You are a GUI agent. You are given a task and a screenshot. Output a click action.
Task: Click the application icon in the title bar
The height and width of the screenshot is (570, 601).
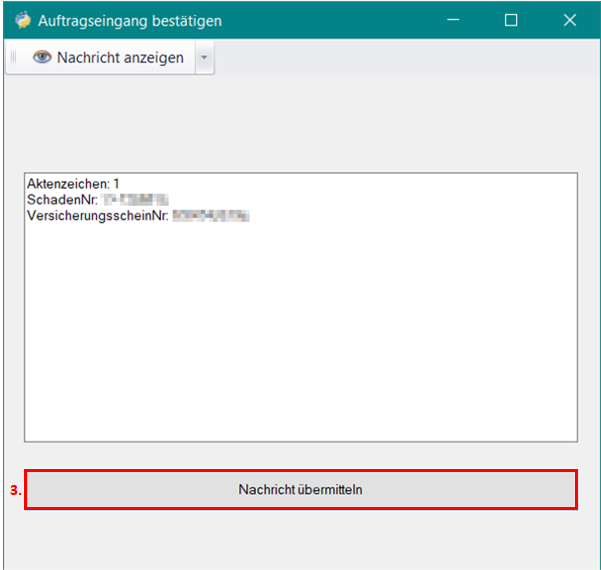coord(22,20)
